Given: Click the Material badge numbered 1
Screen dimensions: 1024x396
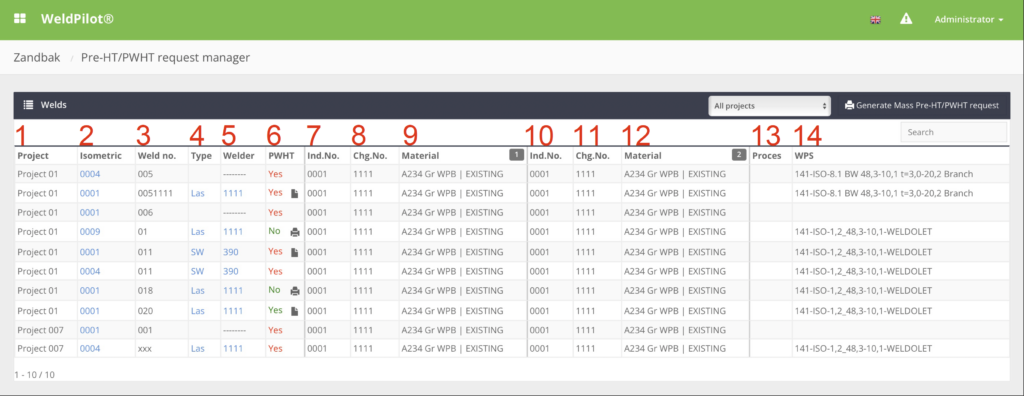Looking at the screenshot, I should click(x=517, y=156).
